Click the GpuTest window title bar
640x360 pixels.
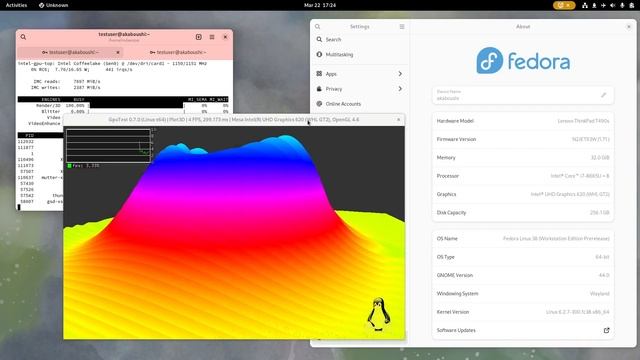[x=234, y=120]
